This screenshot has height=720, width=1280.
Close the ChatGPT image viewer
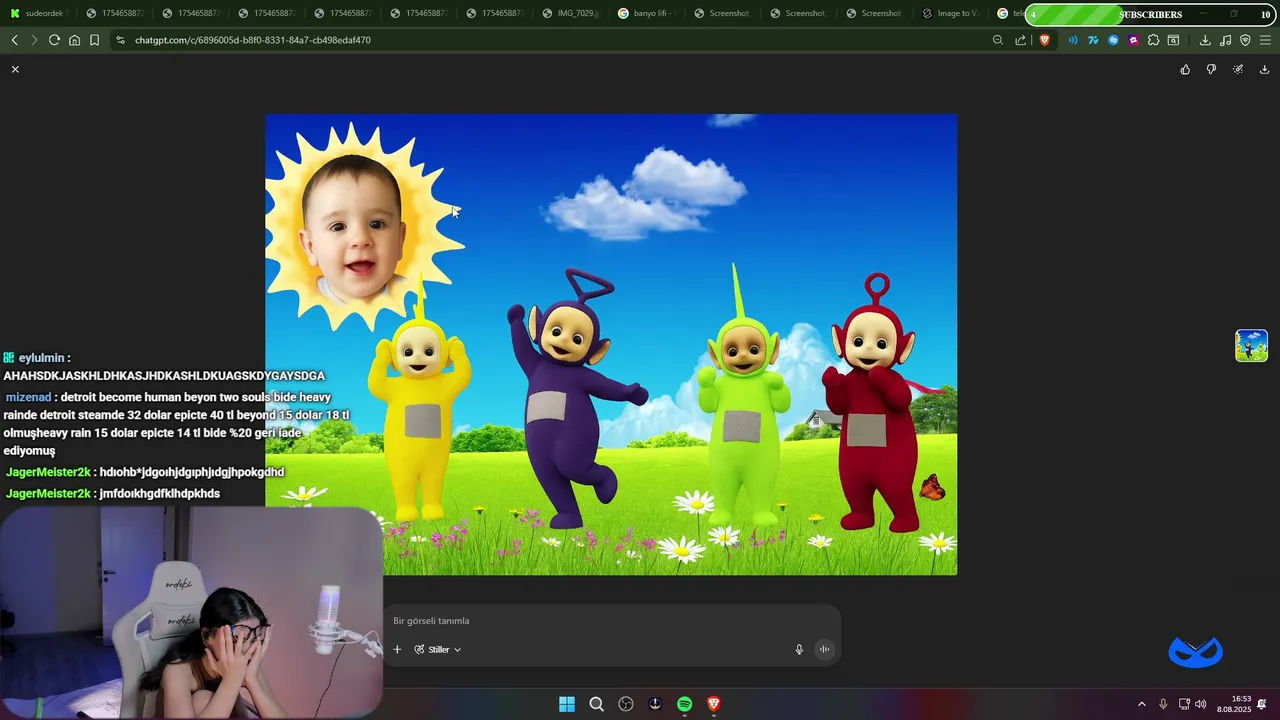15,69
